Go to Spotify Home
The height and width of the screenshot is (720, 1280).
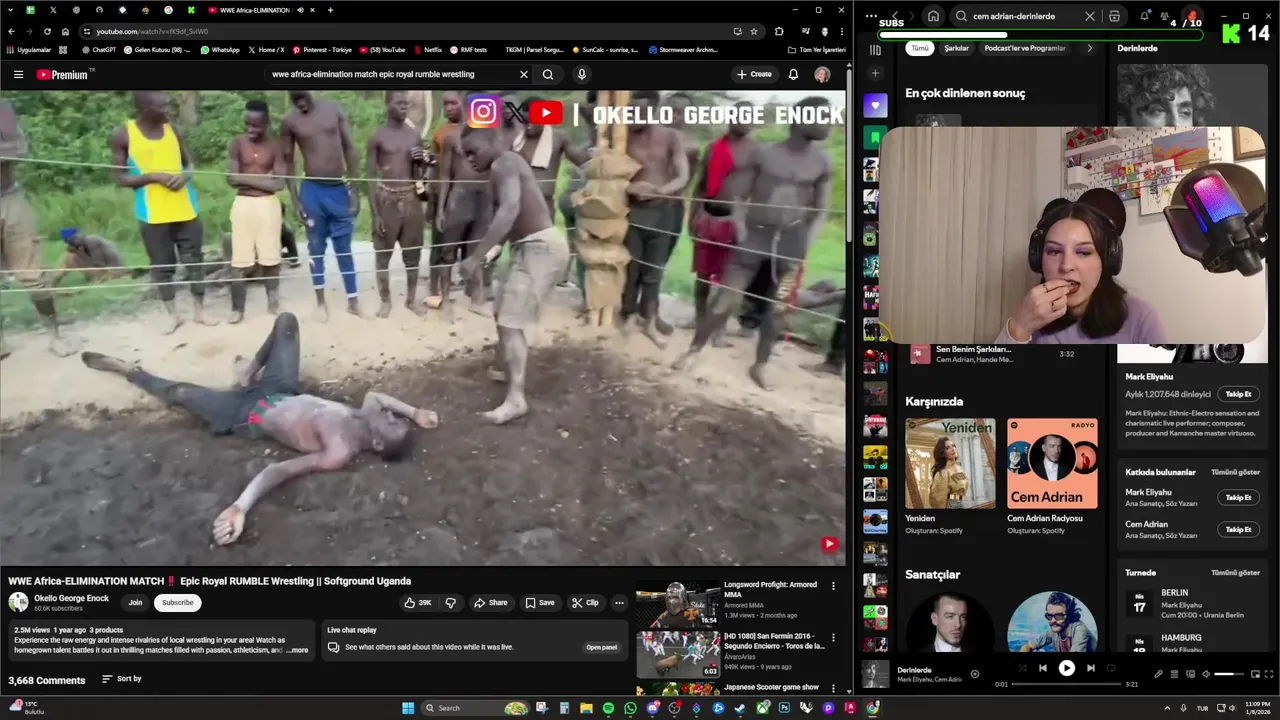pos(933,16)
